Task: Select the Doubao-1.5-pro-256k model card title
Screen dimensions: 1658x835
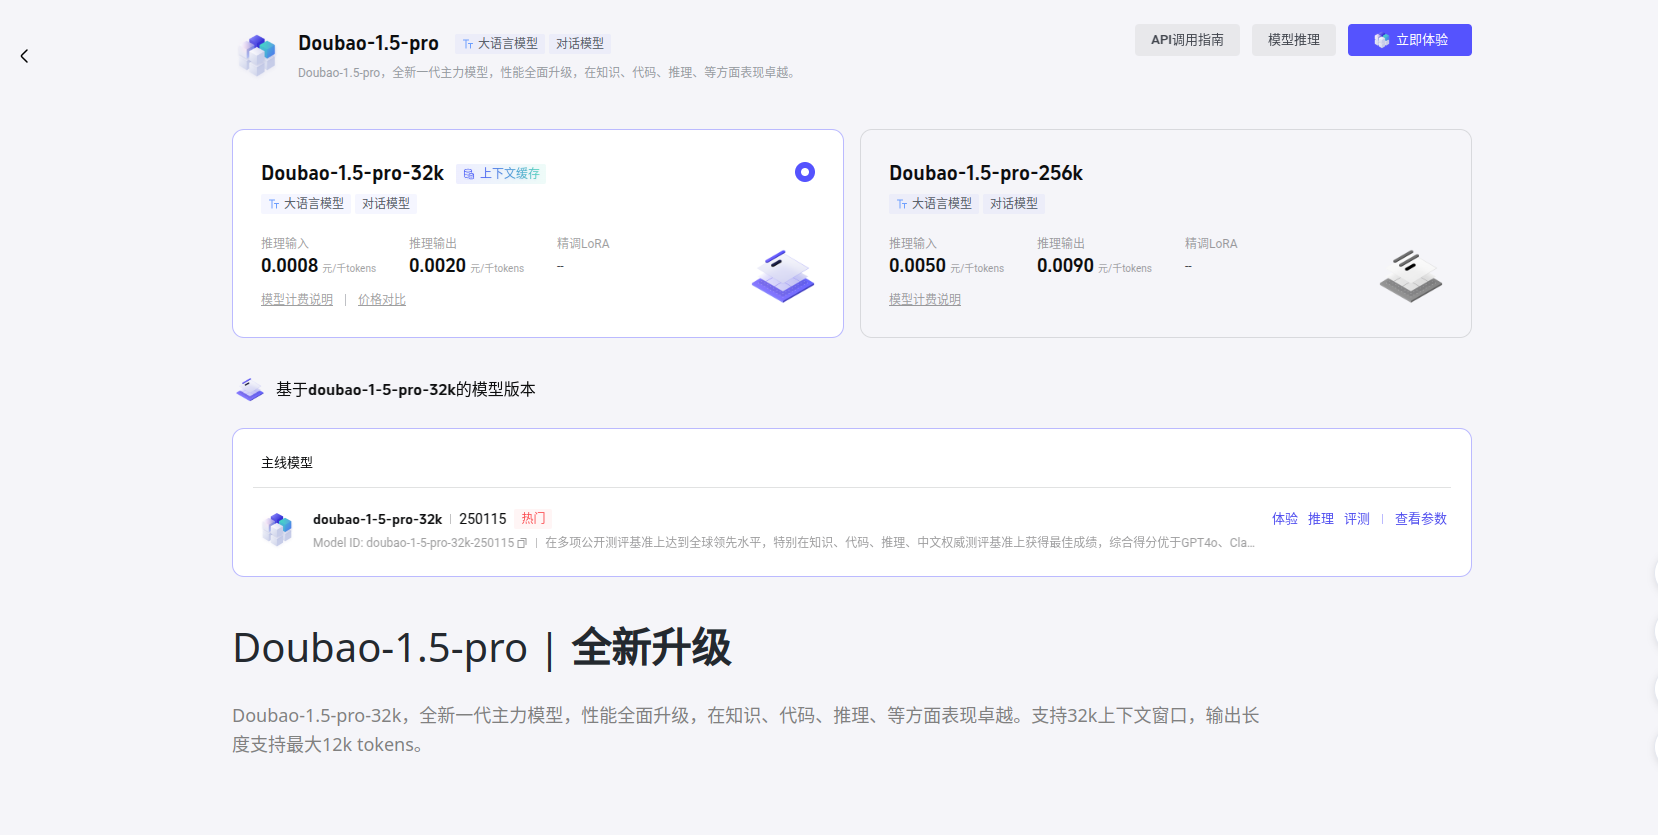Action: tap(986, 173)
